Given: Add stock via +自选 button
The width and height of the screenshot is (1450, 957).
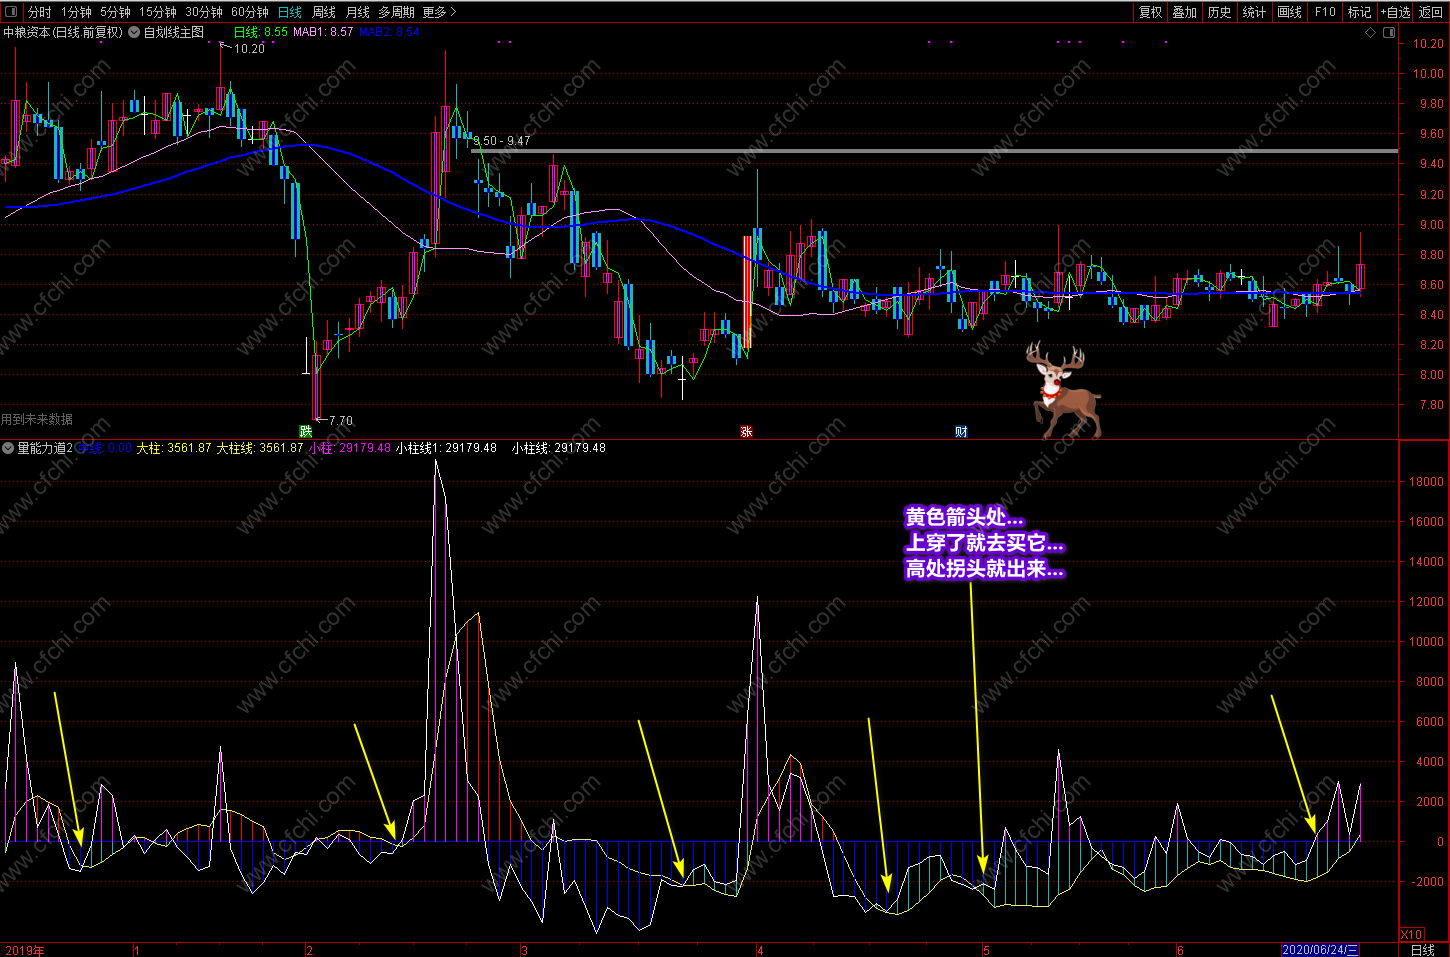Looking at the screenshot, I should click(1395, 12).
